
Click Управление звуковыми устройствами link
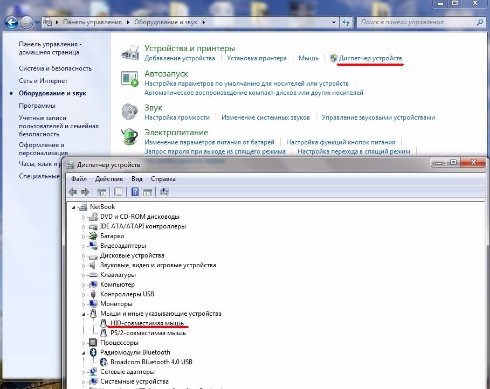coord(378,117)
